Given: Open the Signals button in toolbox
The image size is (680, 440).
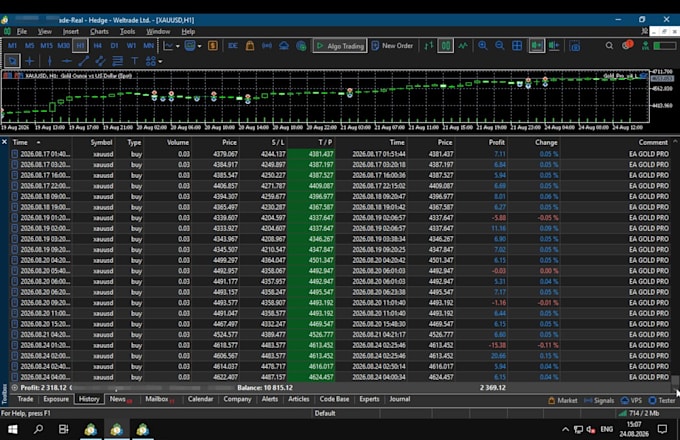Looking at the screenshot, I should 599,401.
